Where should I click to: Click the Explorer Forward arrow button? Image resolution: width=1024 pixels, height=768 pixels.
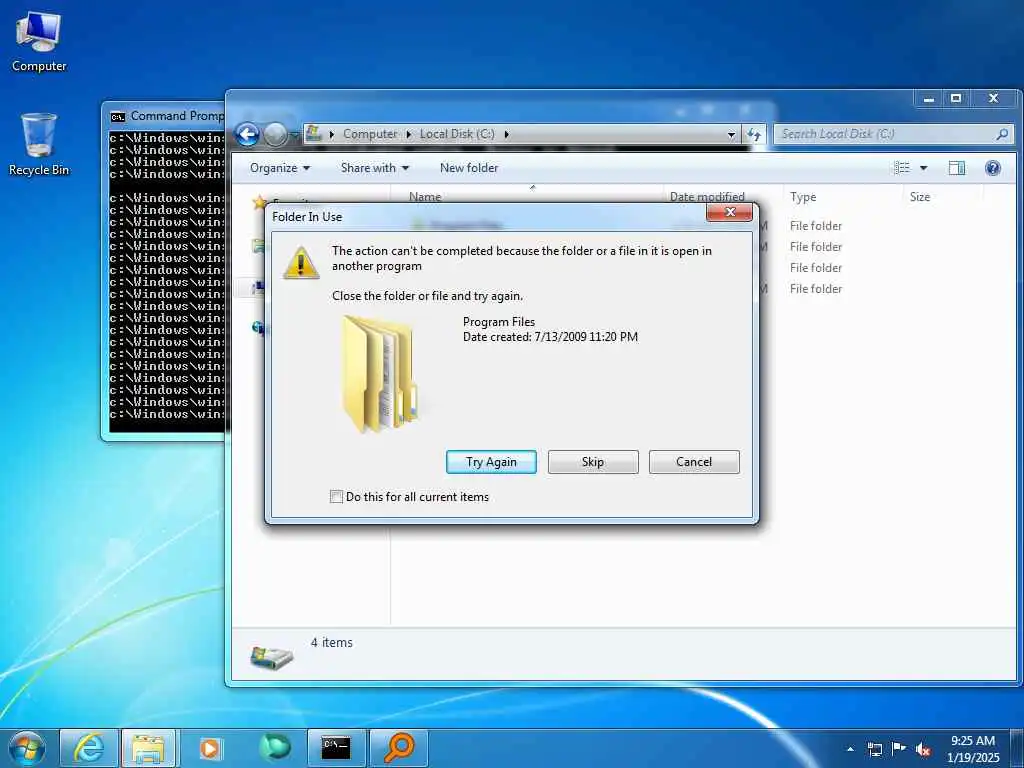(x=275, y=135)
